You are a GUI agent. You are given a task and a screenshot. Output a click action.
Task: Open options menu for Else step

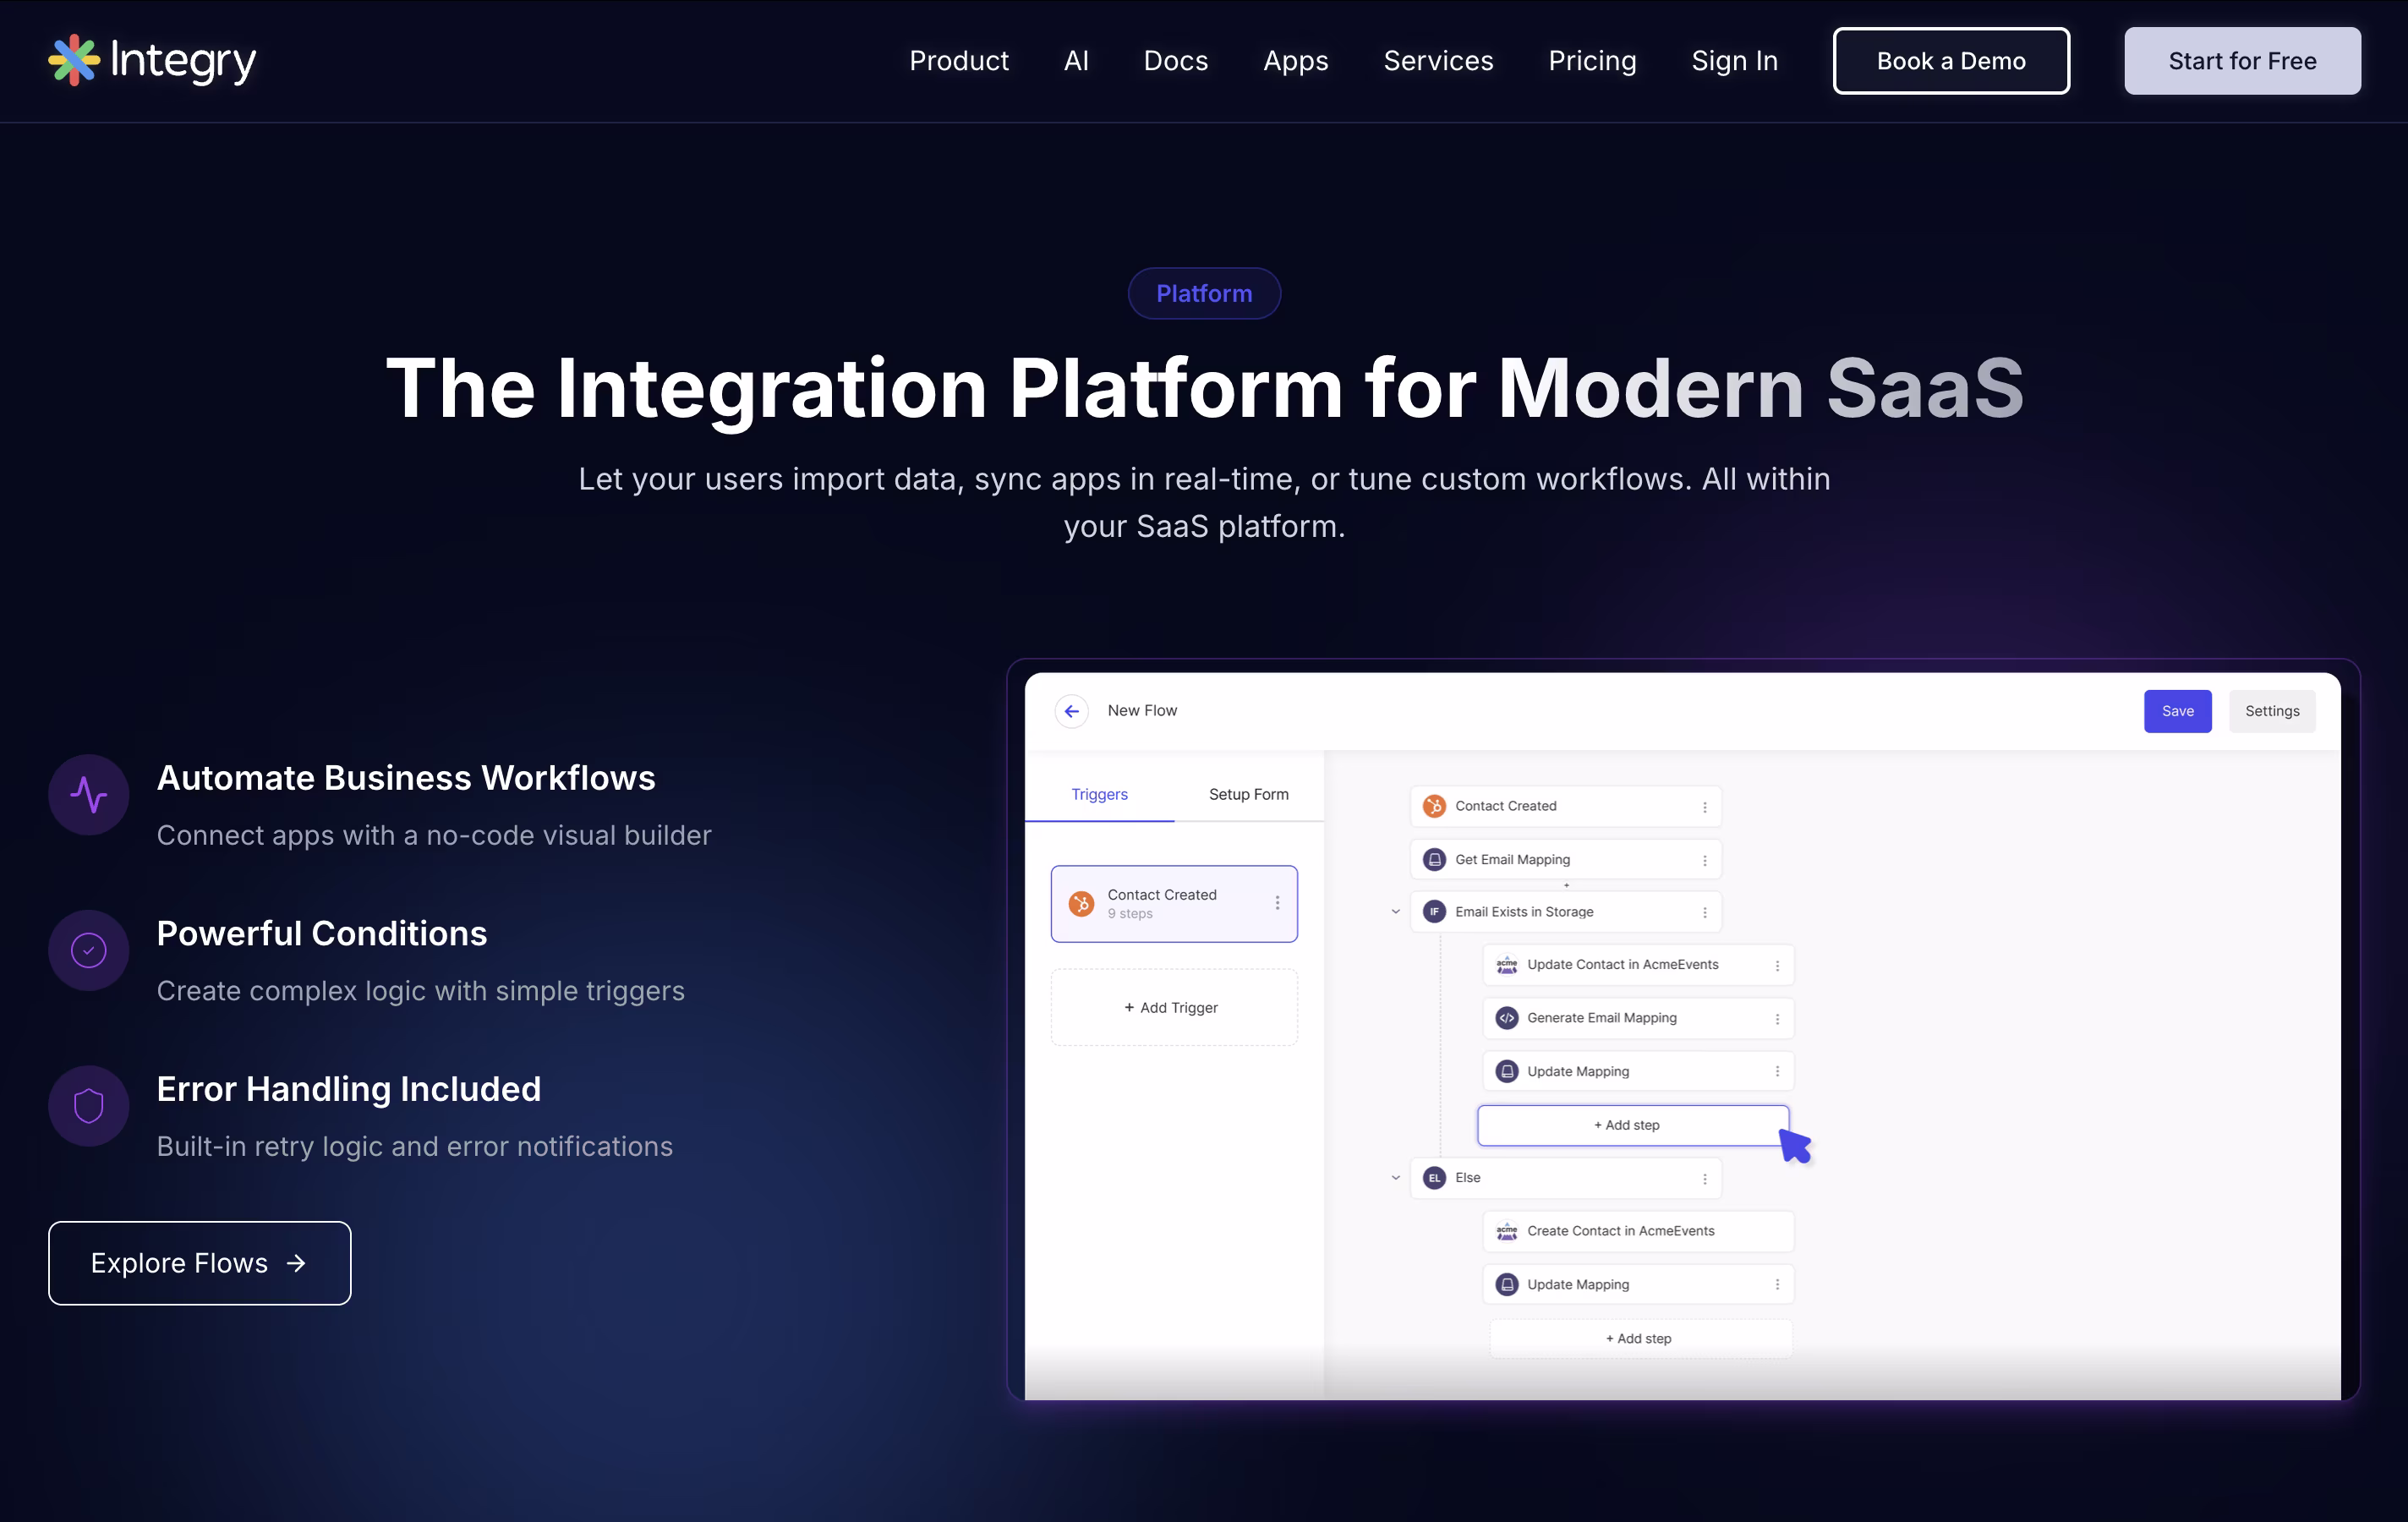point(1705,1179)
